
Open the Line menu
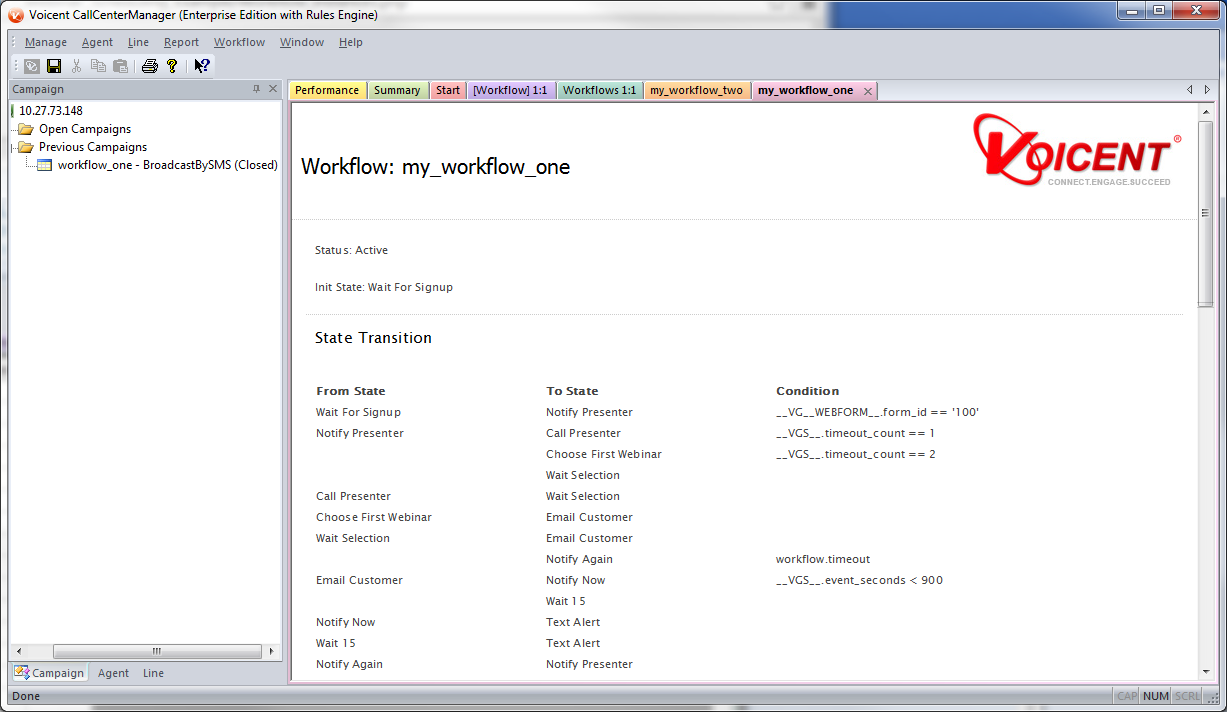pos(138,42)
